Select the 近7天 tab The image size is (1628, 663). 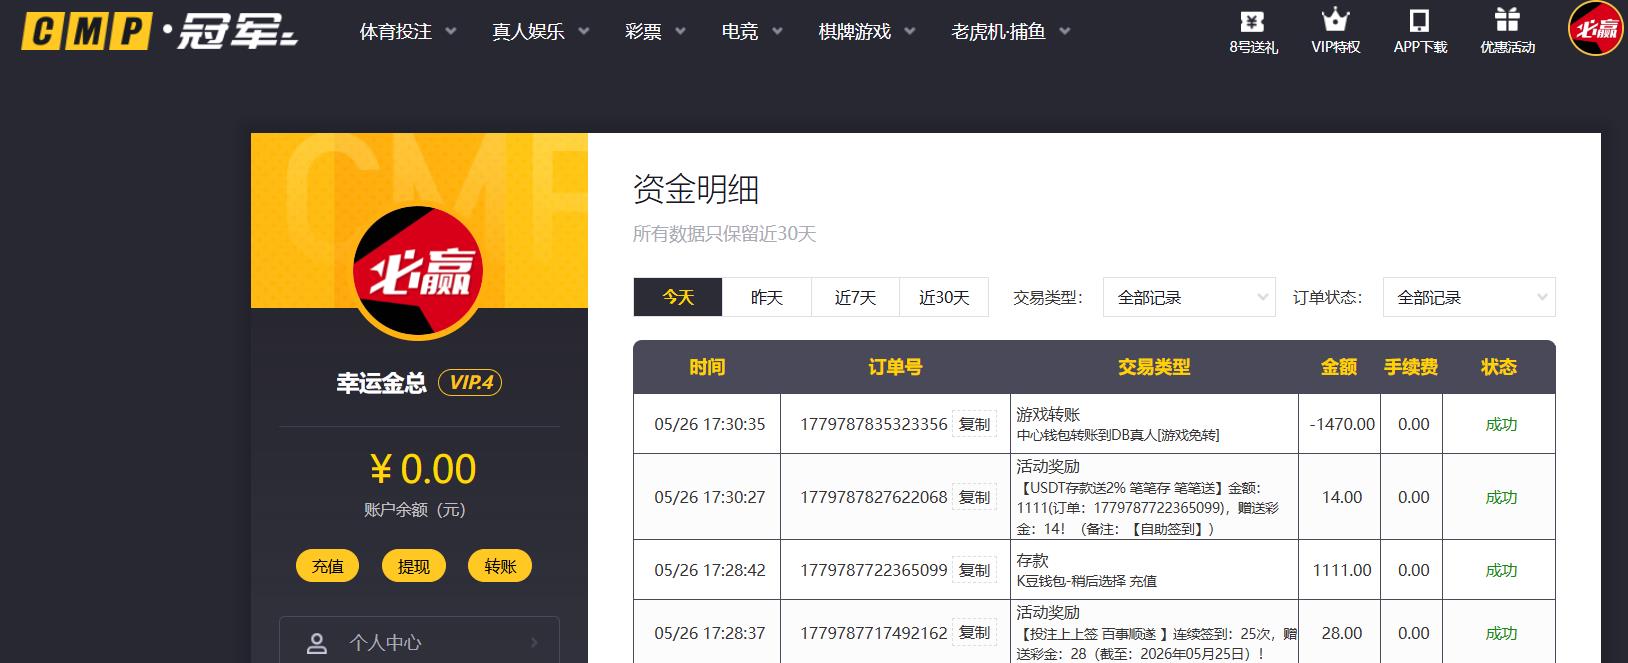pos(855,297)
